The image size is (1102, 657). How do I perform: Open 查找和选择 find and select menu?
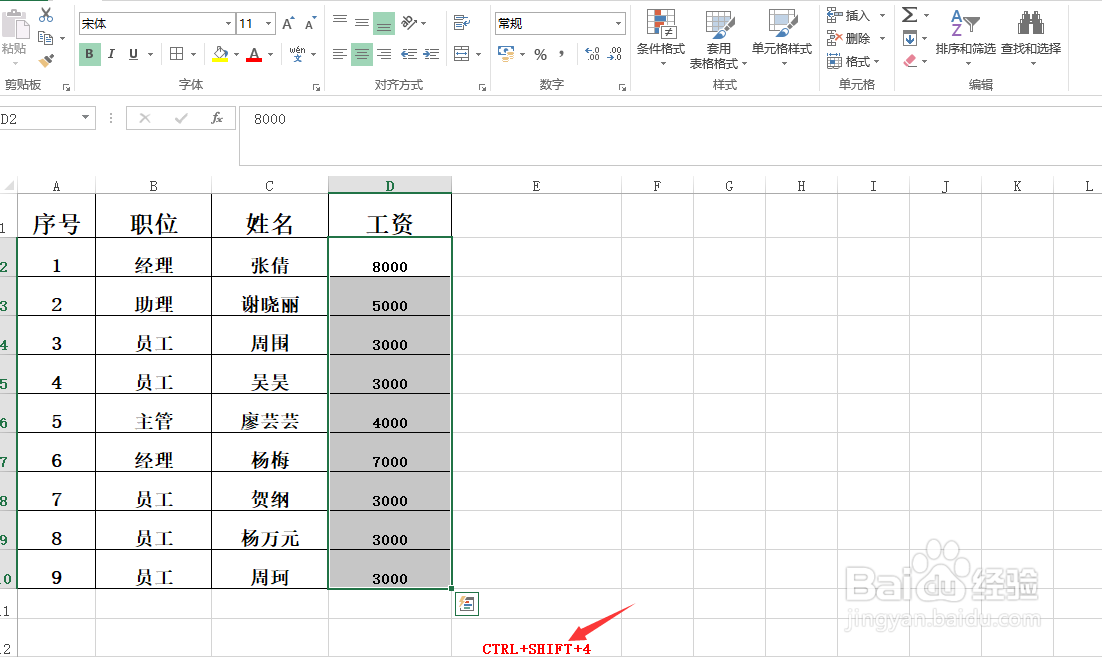click(1031, 38)
